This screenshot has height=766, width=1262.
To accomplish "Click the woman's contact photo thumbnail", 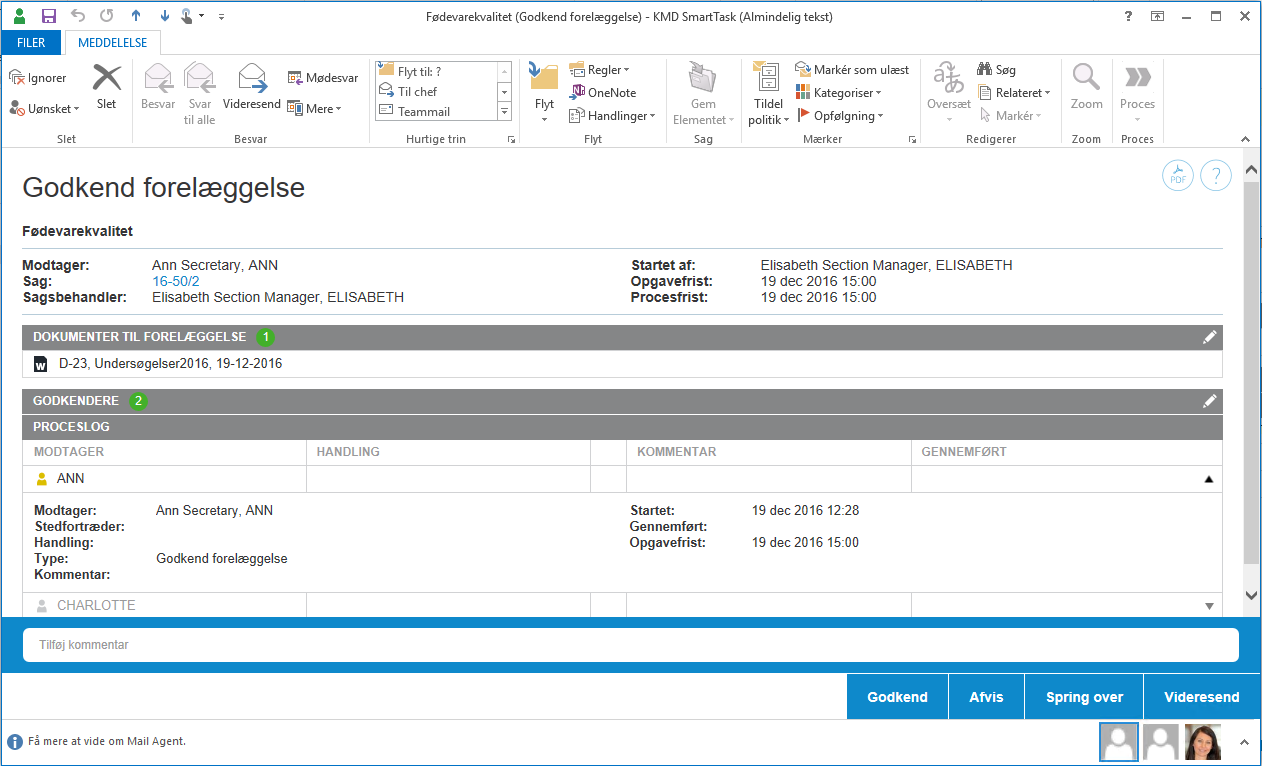I will pyautogui.click(x=1202, y=742).
